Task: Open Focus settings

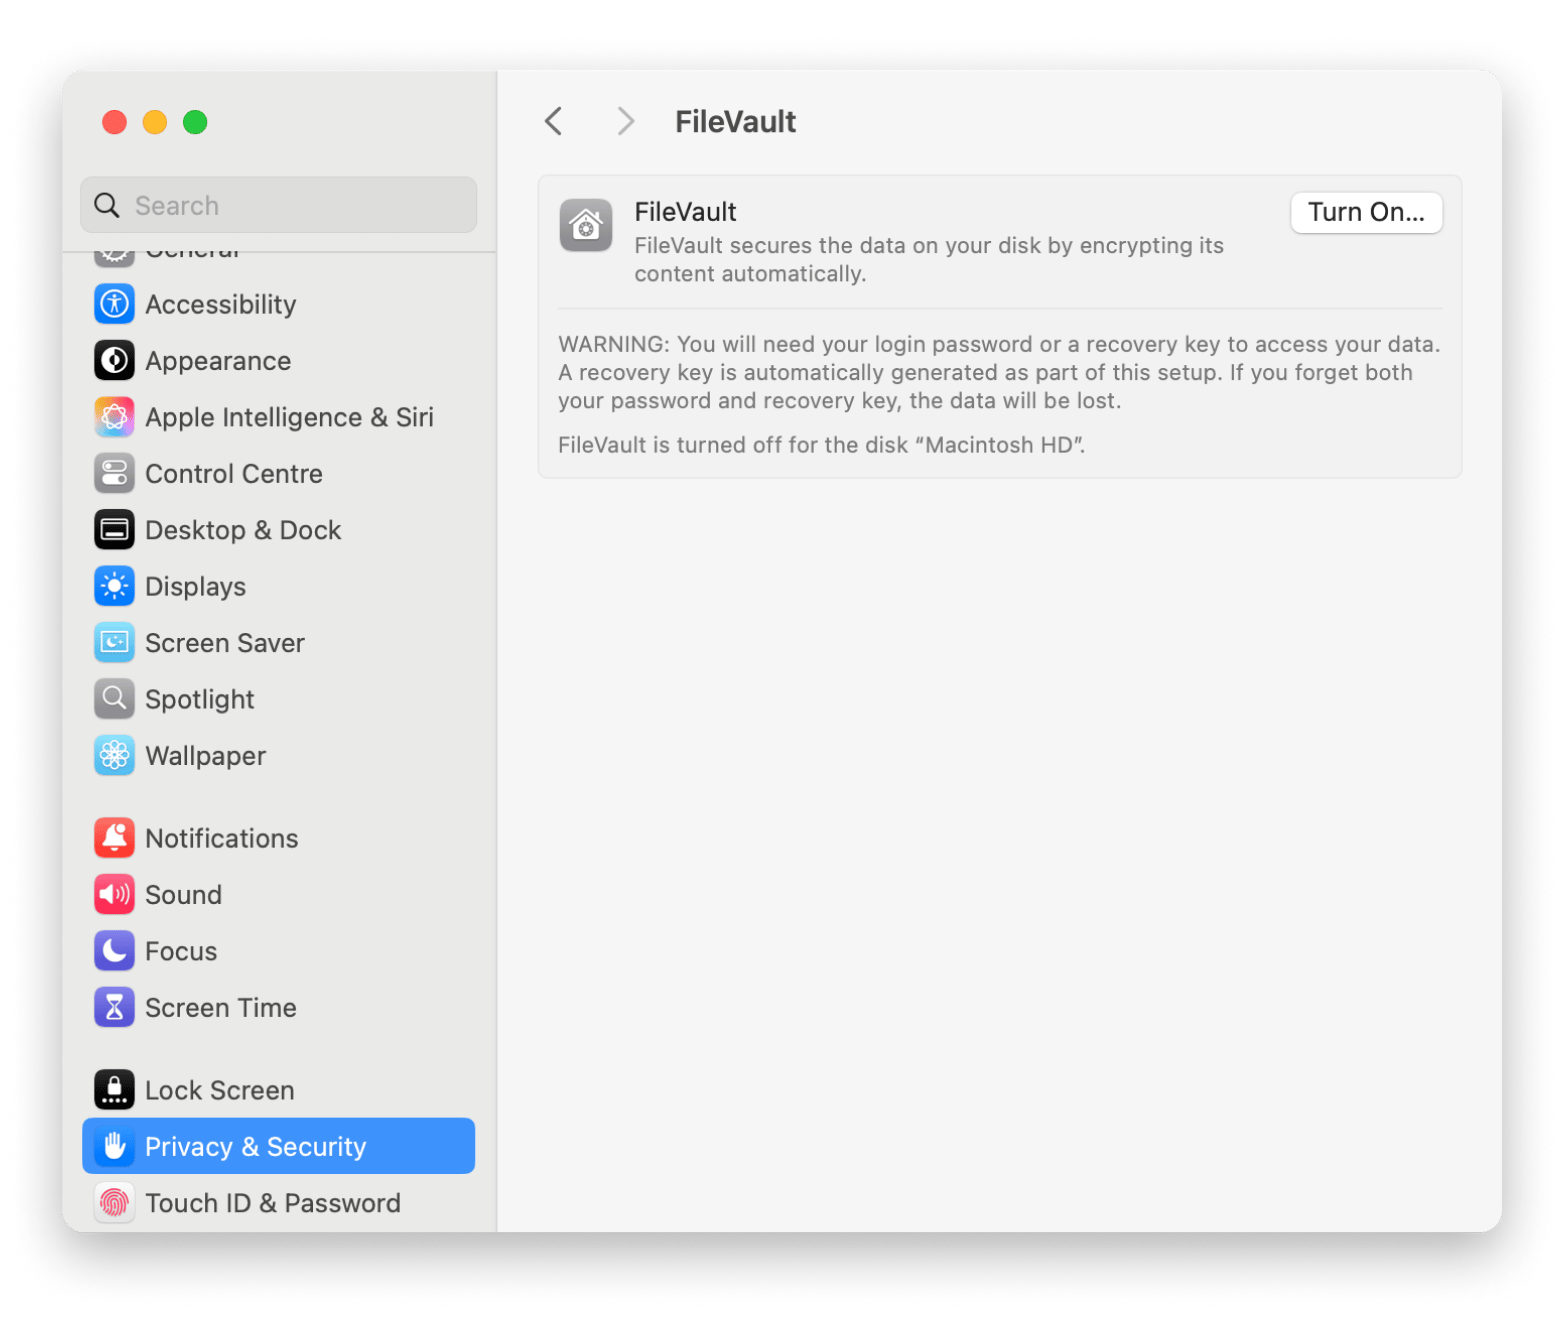Action: tap(278, 951)
